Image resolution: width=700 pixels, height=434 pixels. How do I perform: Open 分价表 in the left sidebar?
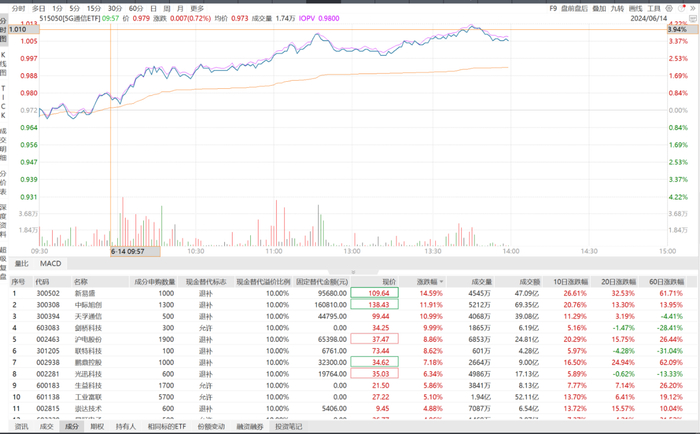click(x=4, y=182)
